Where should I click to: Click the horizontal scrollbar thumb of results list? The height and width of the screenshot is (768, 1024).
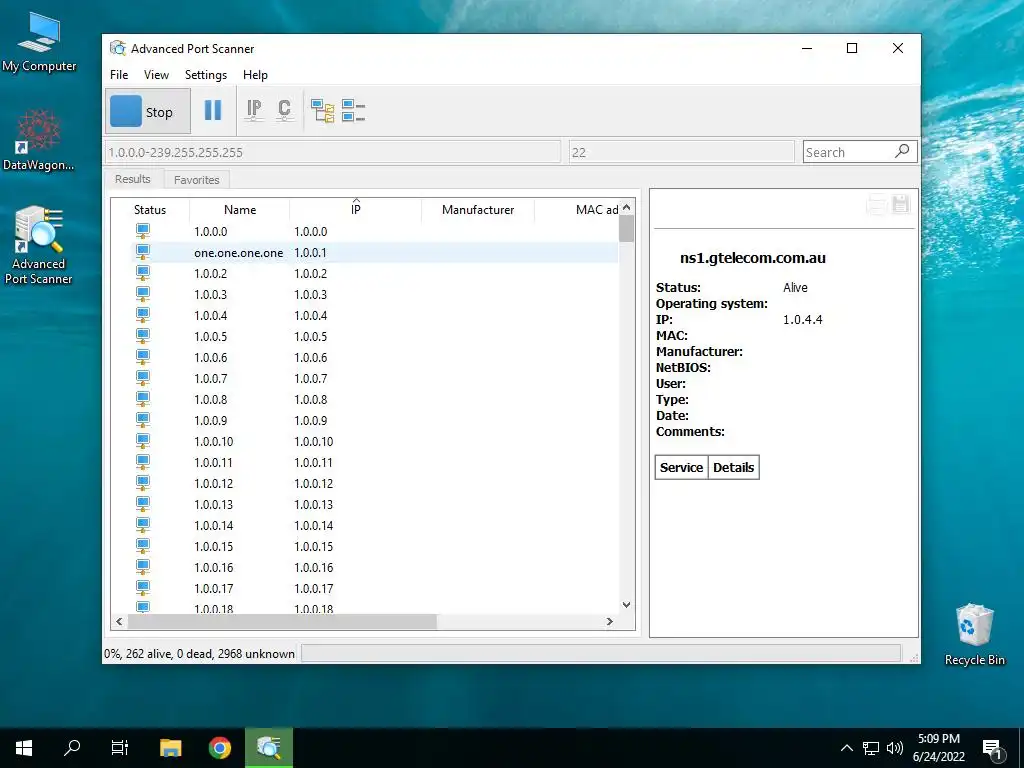(x=282, y=622)
